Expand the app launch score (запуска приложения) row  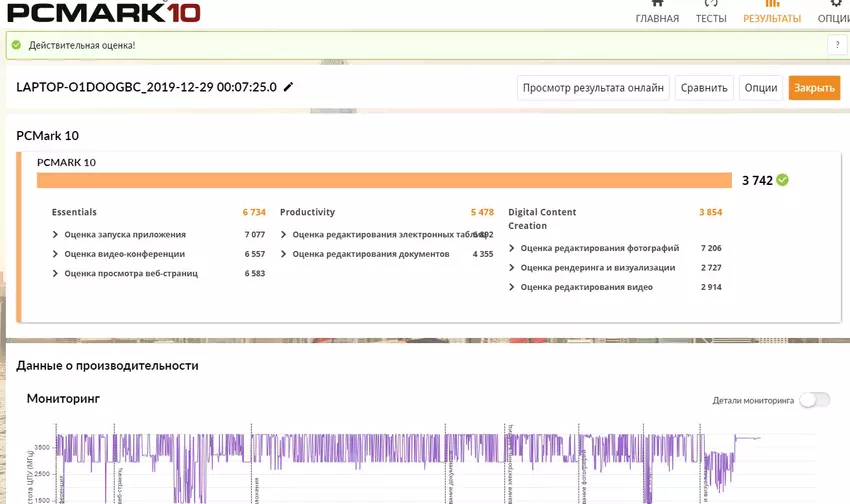55,235
